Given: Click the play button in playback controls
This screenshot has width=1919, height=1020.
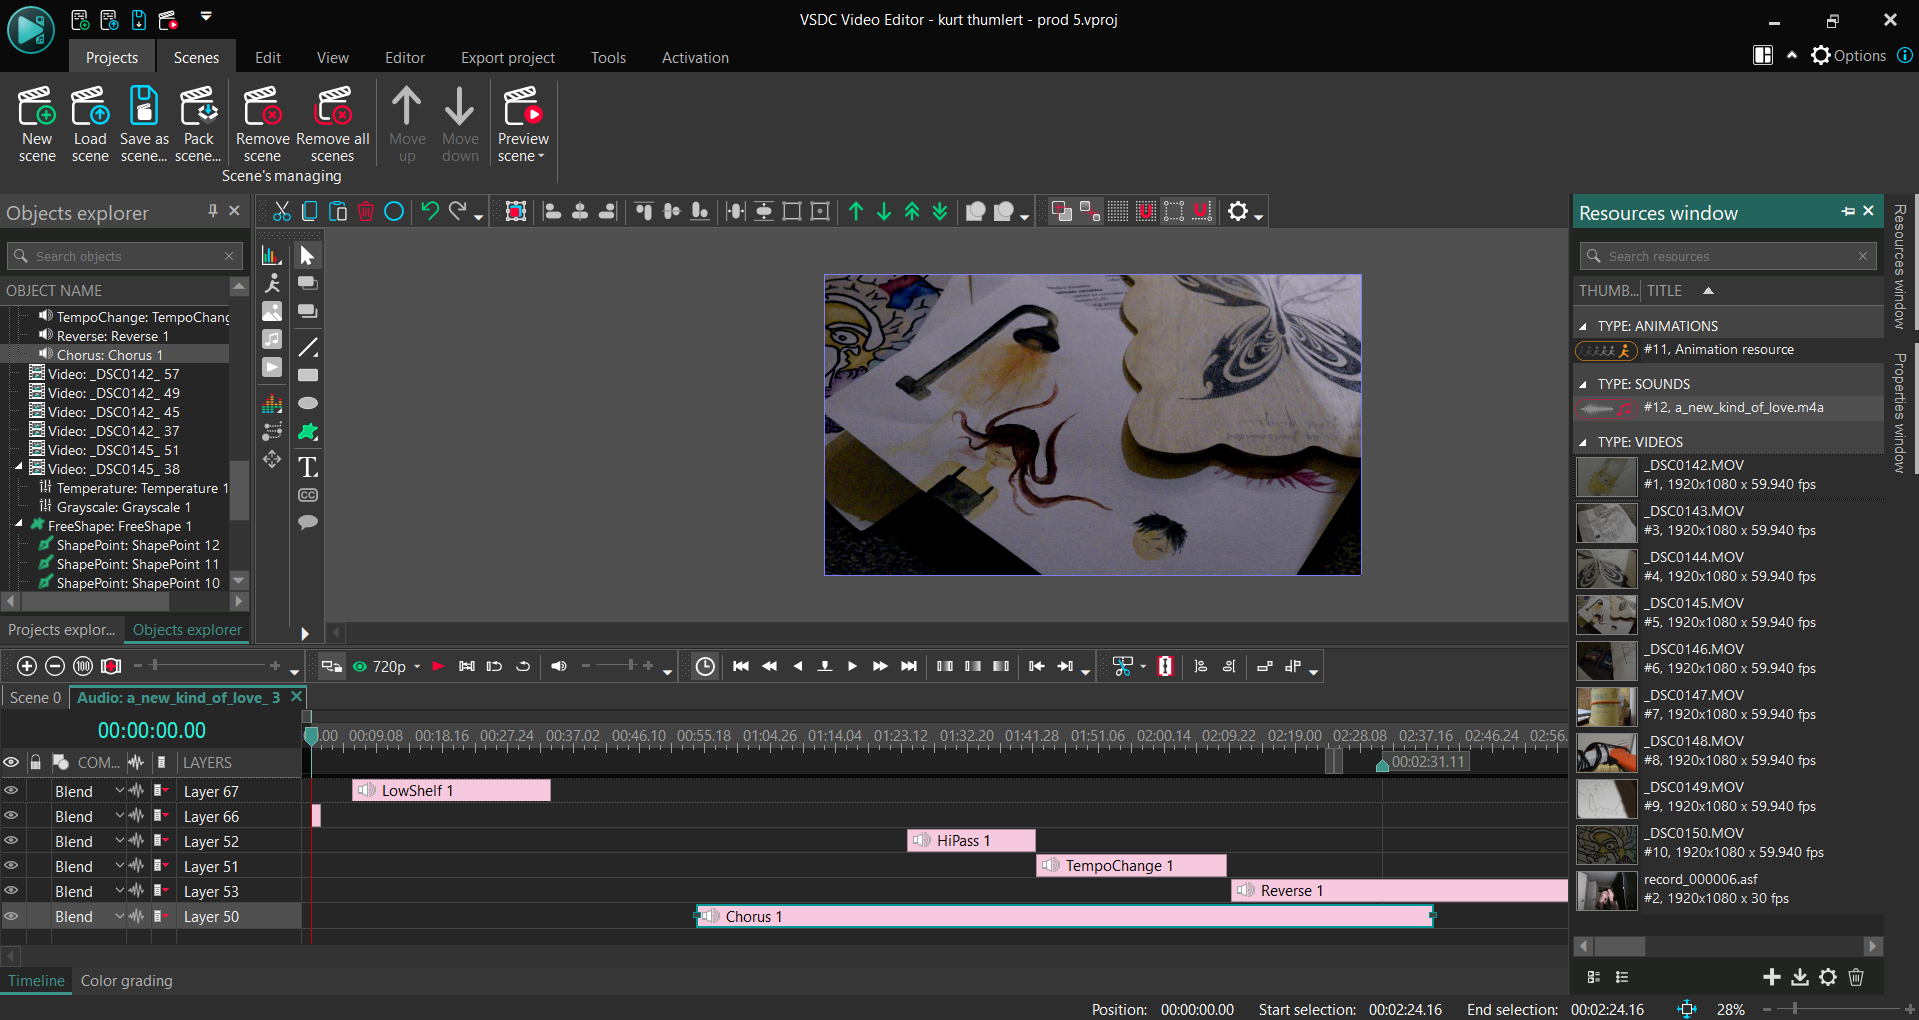Looking at the screenshot, I should click(x=852, y=666).
